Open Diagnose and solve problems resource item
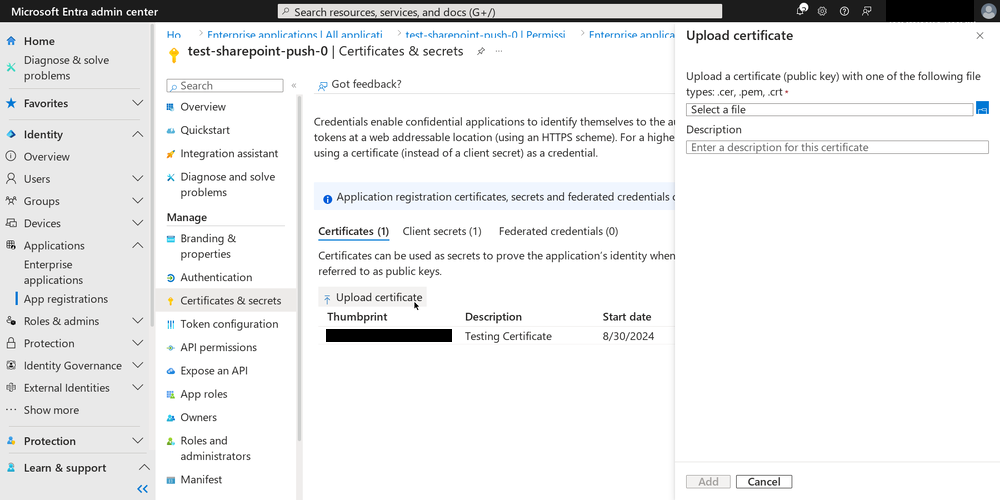Image resolution: width=1000 pixels, height=500 pixels. tap(228, 184)
